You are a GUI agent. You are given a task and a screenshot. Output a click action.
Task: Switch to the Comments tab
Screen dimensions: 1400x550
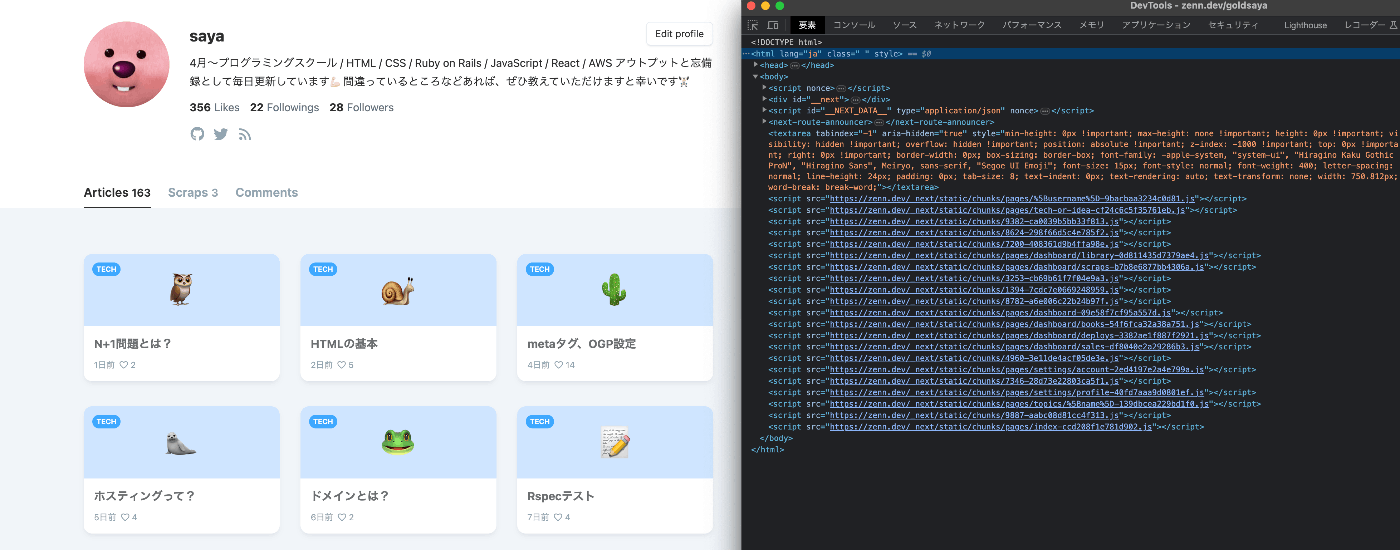point(266,193)
